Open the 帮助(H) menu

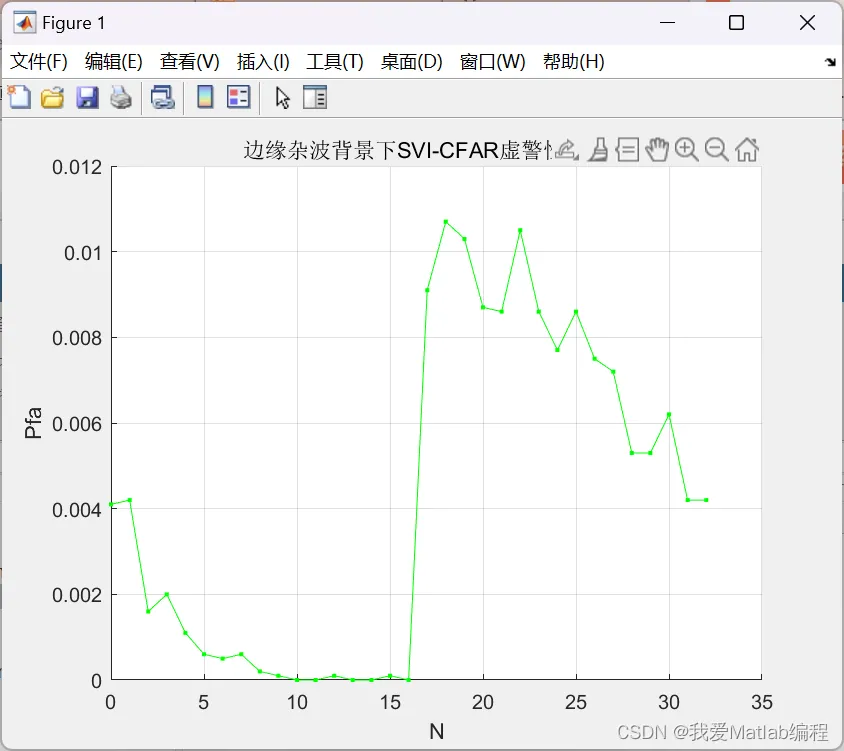coord(574,61)
